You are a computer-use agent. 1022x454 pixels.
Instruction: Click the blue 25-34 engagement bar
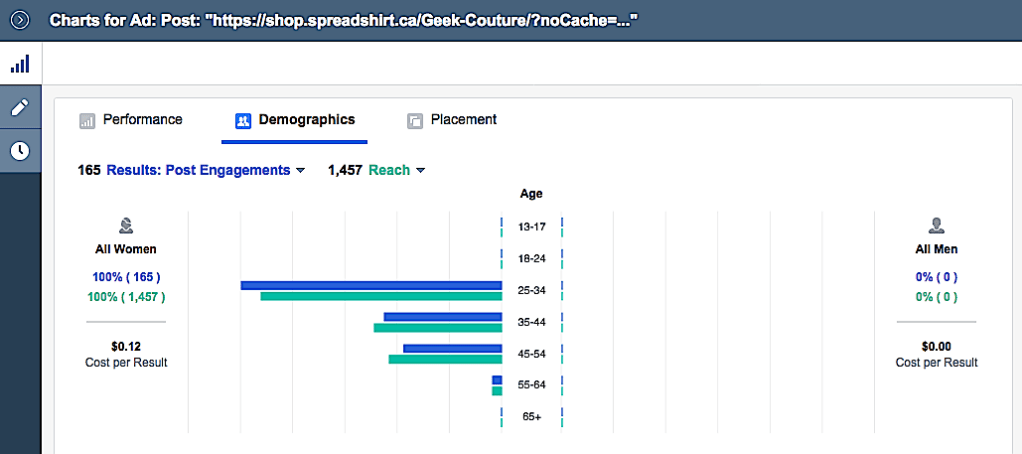(370, 285)
